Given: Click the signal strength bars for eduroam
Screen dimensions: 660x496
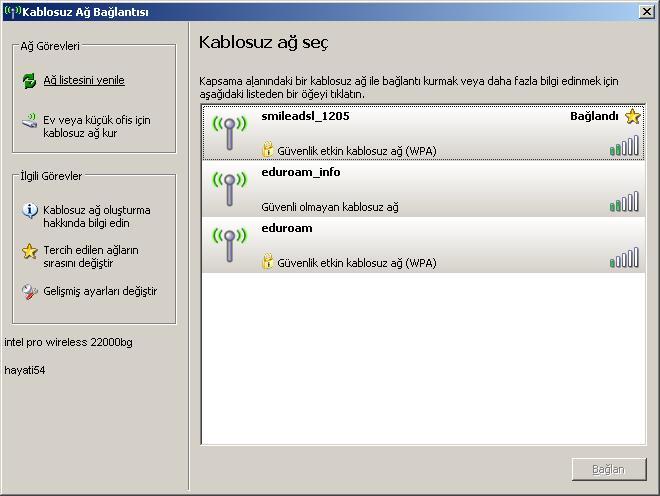Looking at the screenshot, I should (x=624, y=257).
